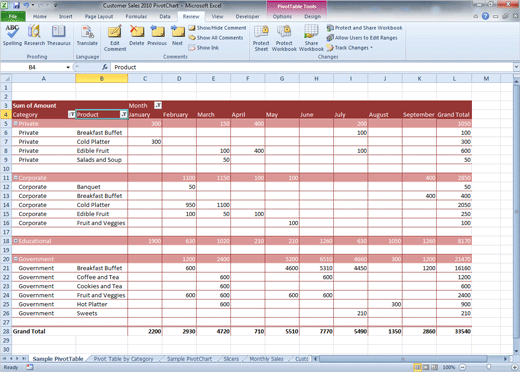Minimize the ribbon with the caret icon
Screen dimensions: 520x372
coord(476,16)
